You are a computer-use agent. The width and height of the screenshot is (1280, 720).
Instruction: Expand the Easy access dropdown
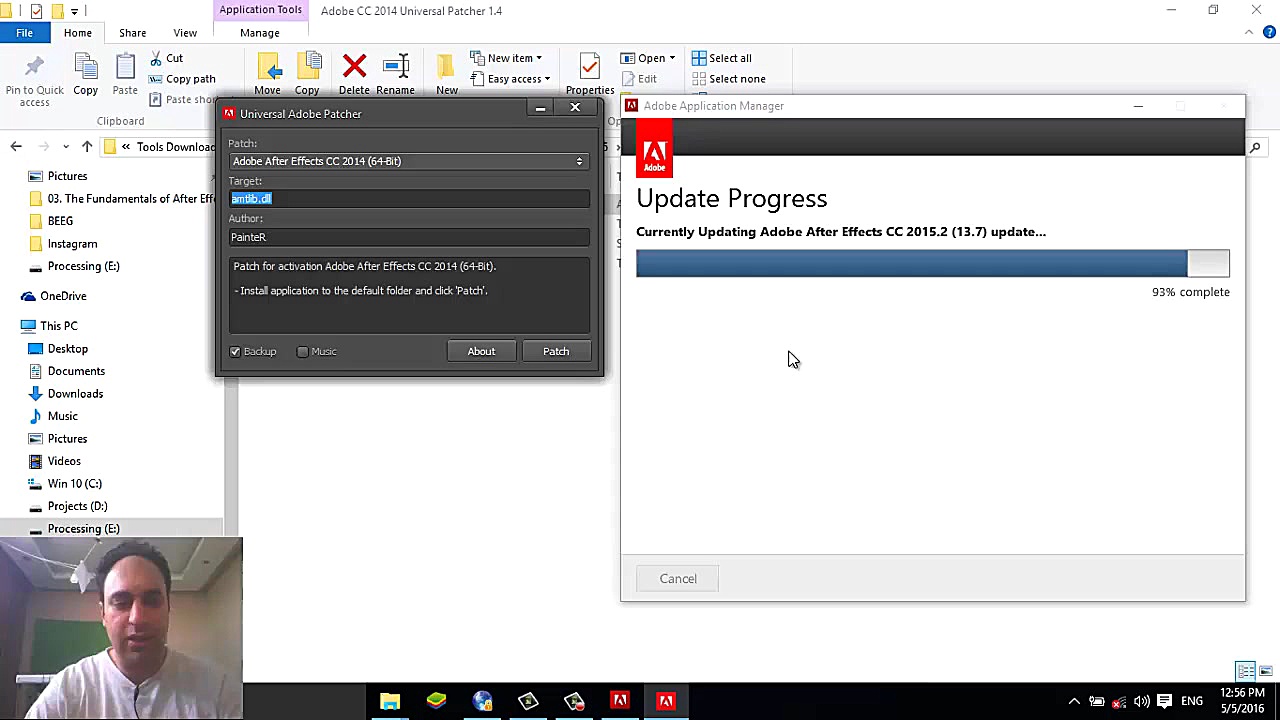548,79
